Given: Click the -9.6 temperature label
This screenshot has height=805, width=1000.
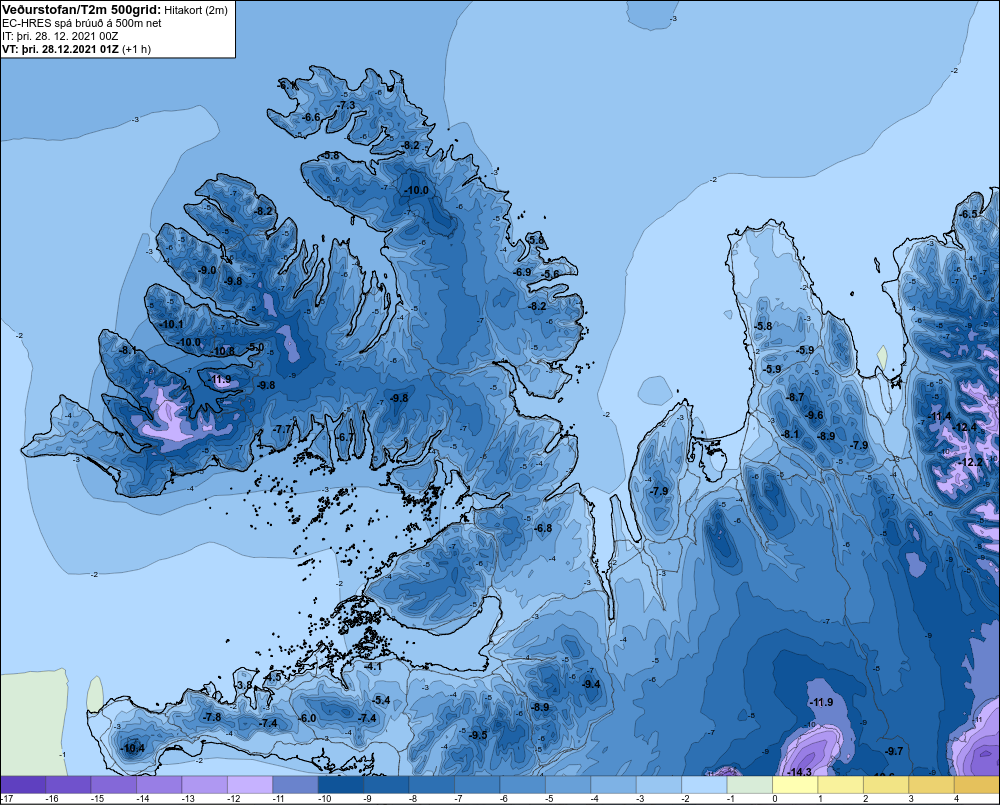Looking at the screenshot, I should [x=815, y=415].
